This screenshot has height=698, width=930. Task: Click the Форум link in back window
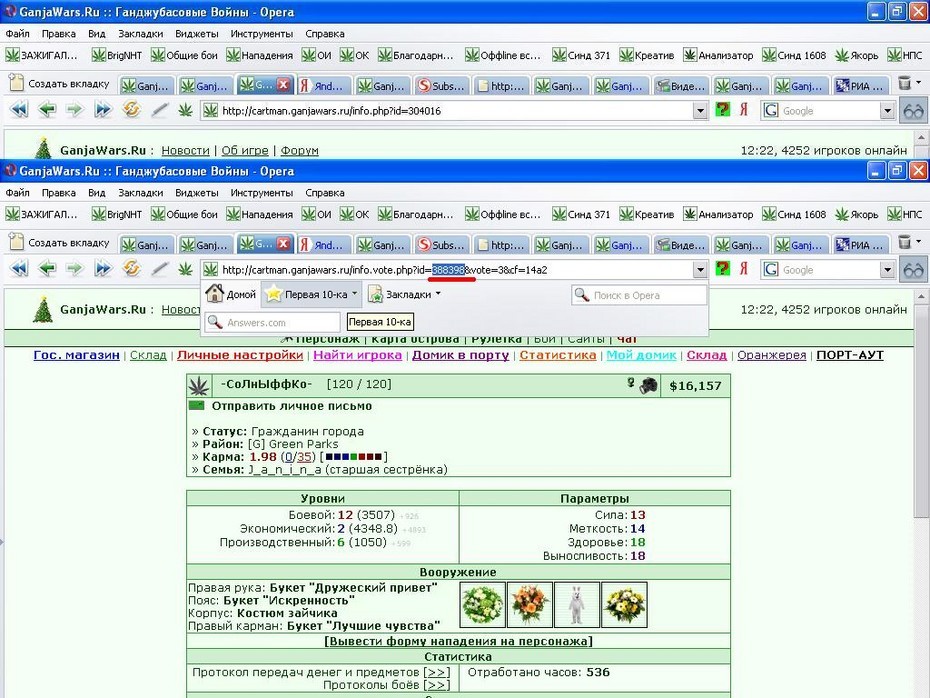click(x=300, y=150)
